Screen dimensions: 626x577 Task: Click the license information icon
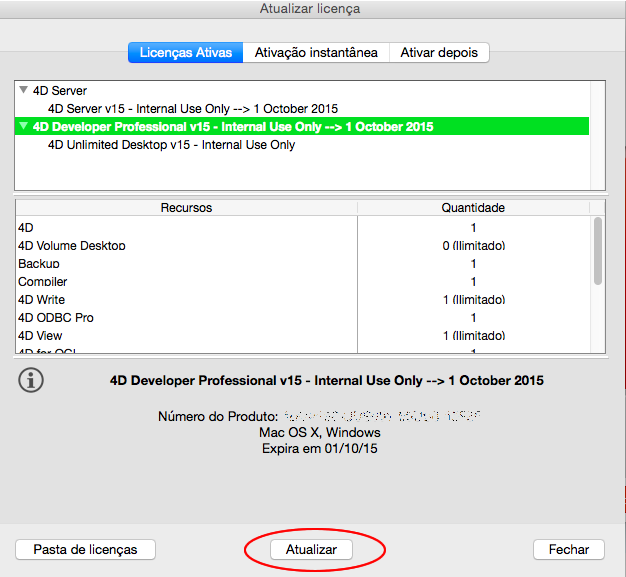(31, 380)
